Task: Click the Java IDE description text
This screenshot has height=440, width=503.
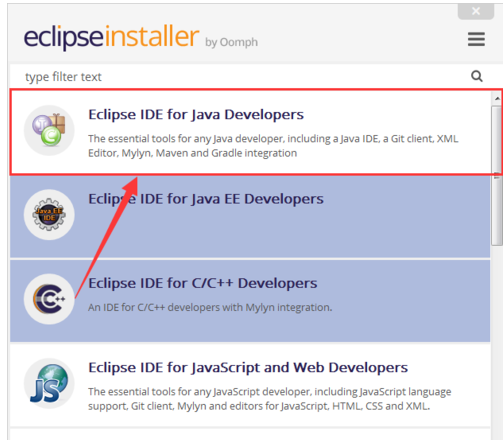Action: tap(273, 146)
